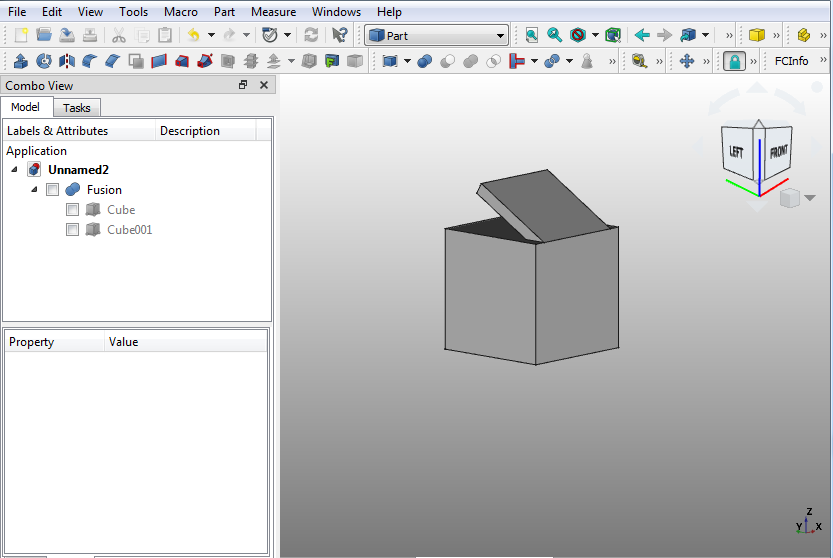Click the teal padlock toolbar icon
Viewport: 833px width, 558px height.
(735, 61)
